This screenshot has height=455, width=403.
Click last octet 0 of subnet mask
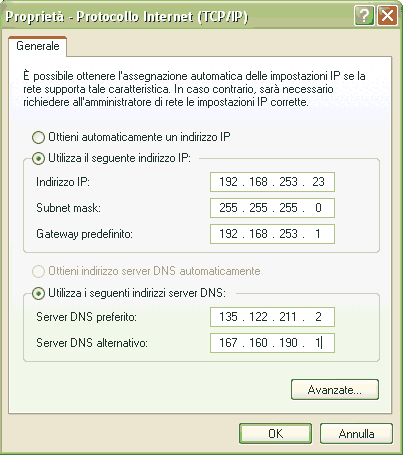coord(318,208)
